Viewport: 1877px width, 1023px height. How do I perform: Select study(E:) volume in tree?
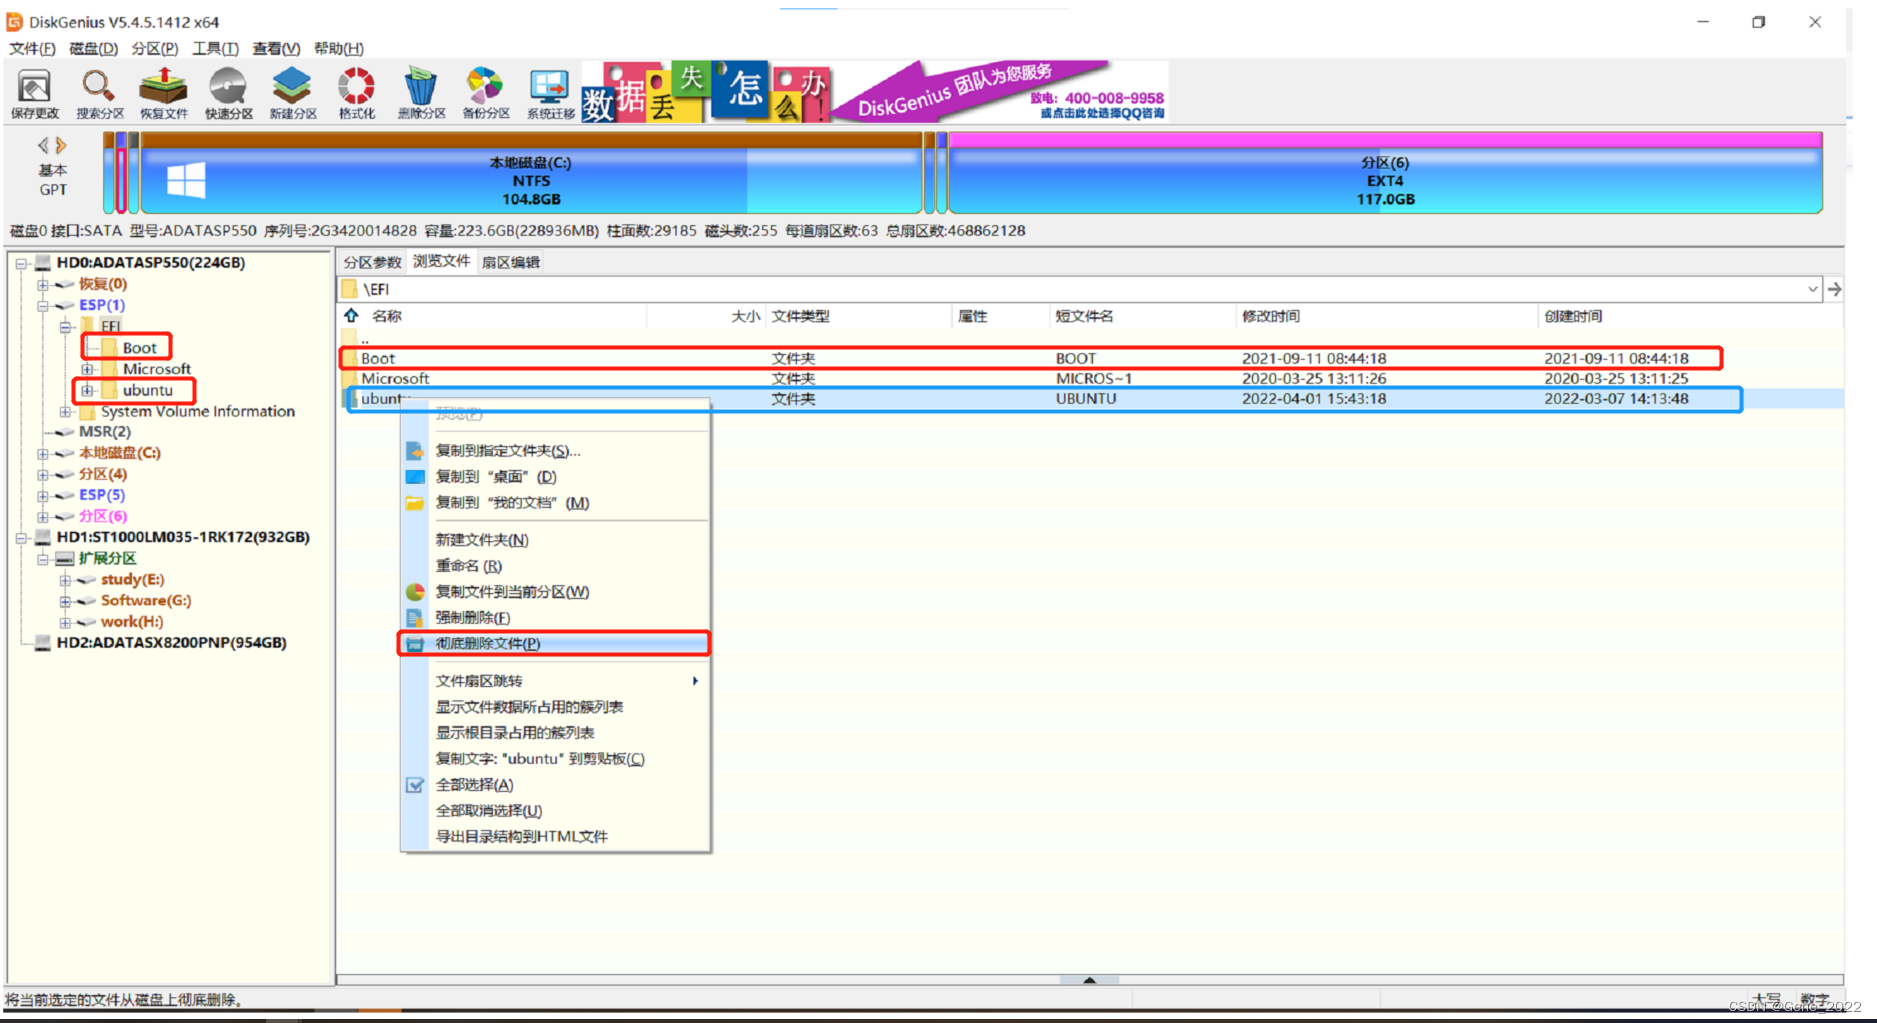coord(132,579)
